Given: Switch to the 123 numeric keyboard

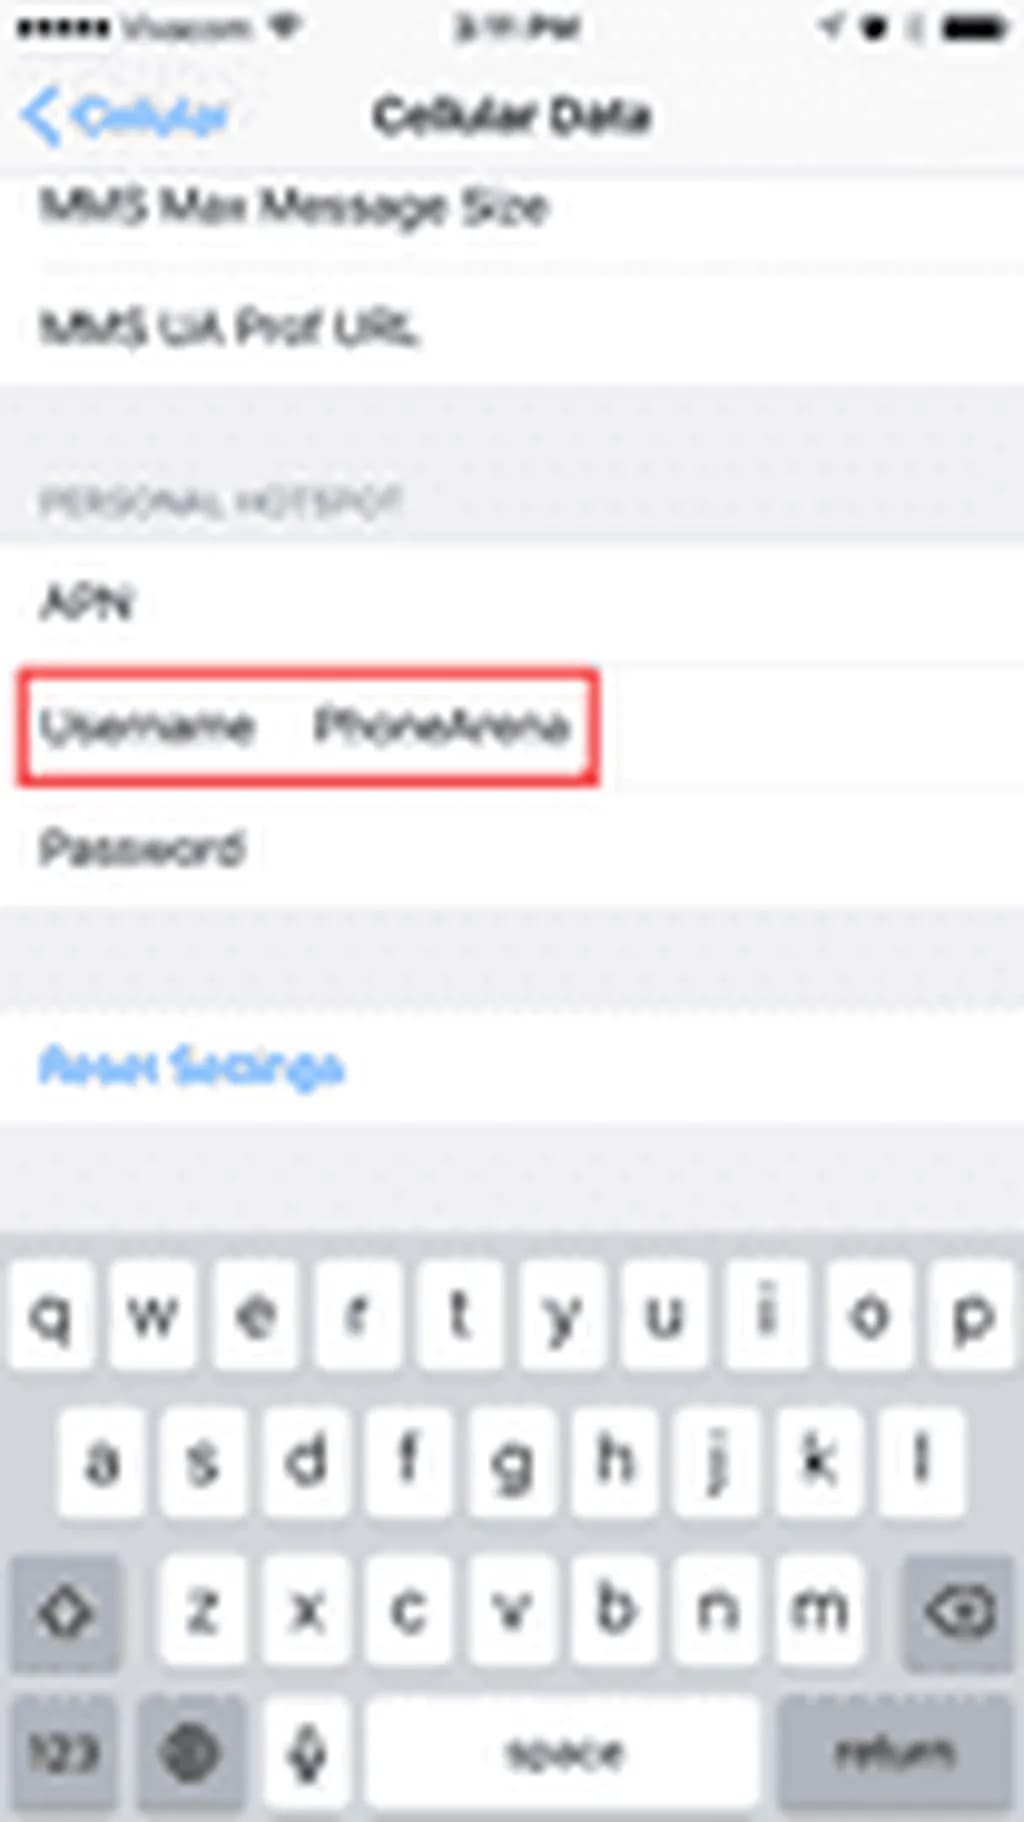Looking at the screenshot, I should coord(63,1753).
